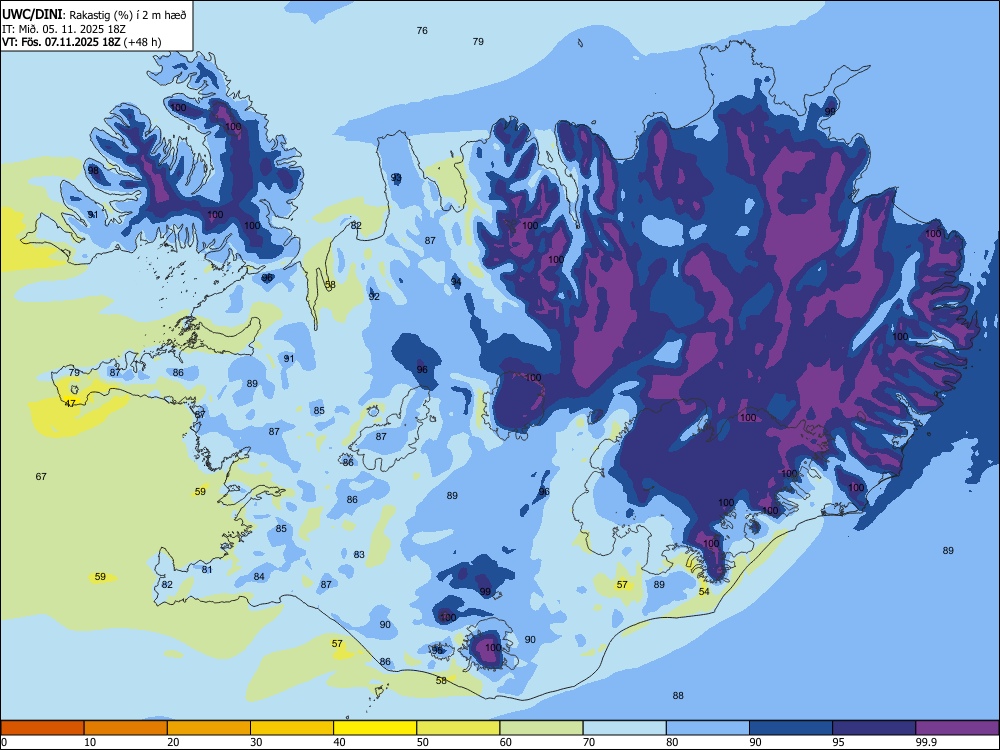This screenshot has width=1000, height=750.
Task: Pick the dark navy 95–99.9 legend swatch
Action: tap(874, 728)
